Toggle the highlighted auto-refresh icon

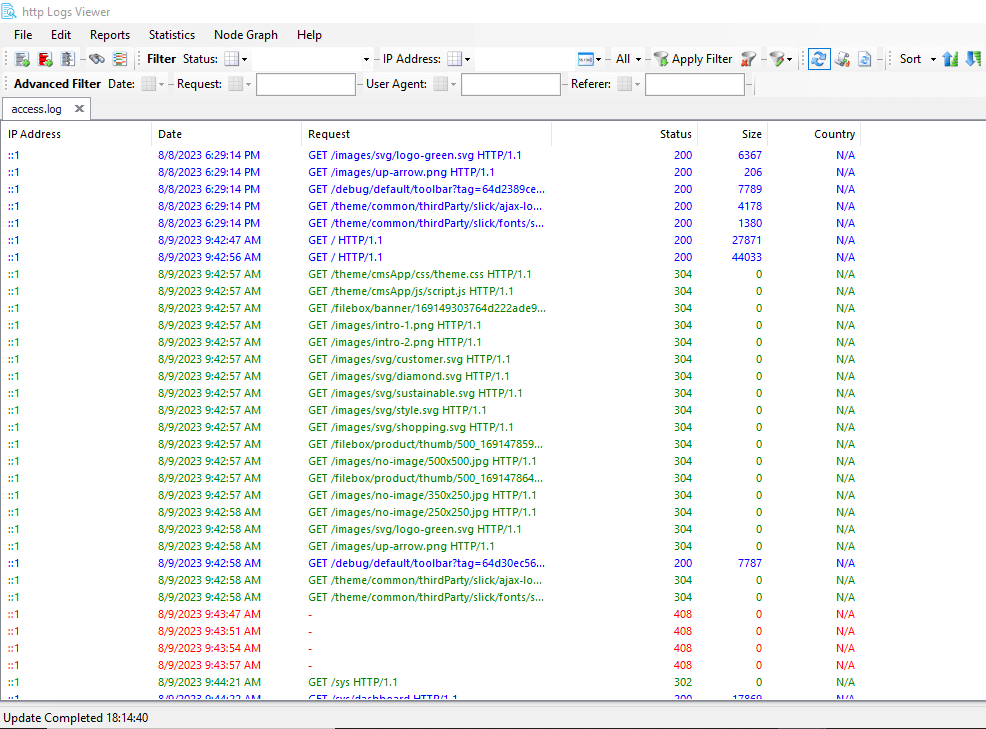point(819,59)
